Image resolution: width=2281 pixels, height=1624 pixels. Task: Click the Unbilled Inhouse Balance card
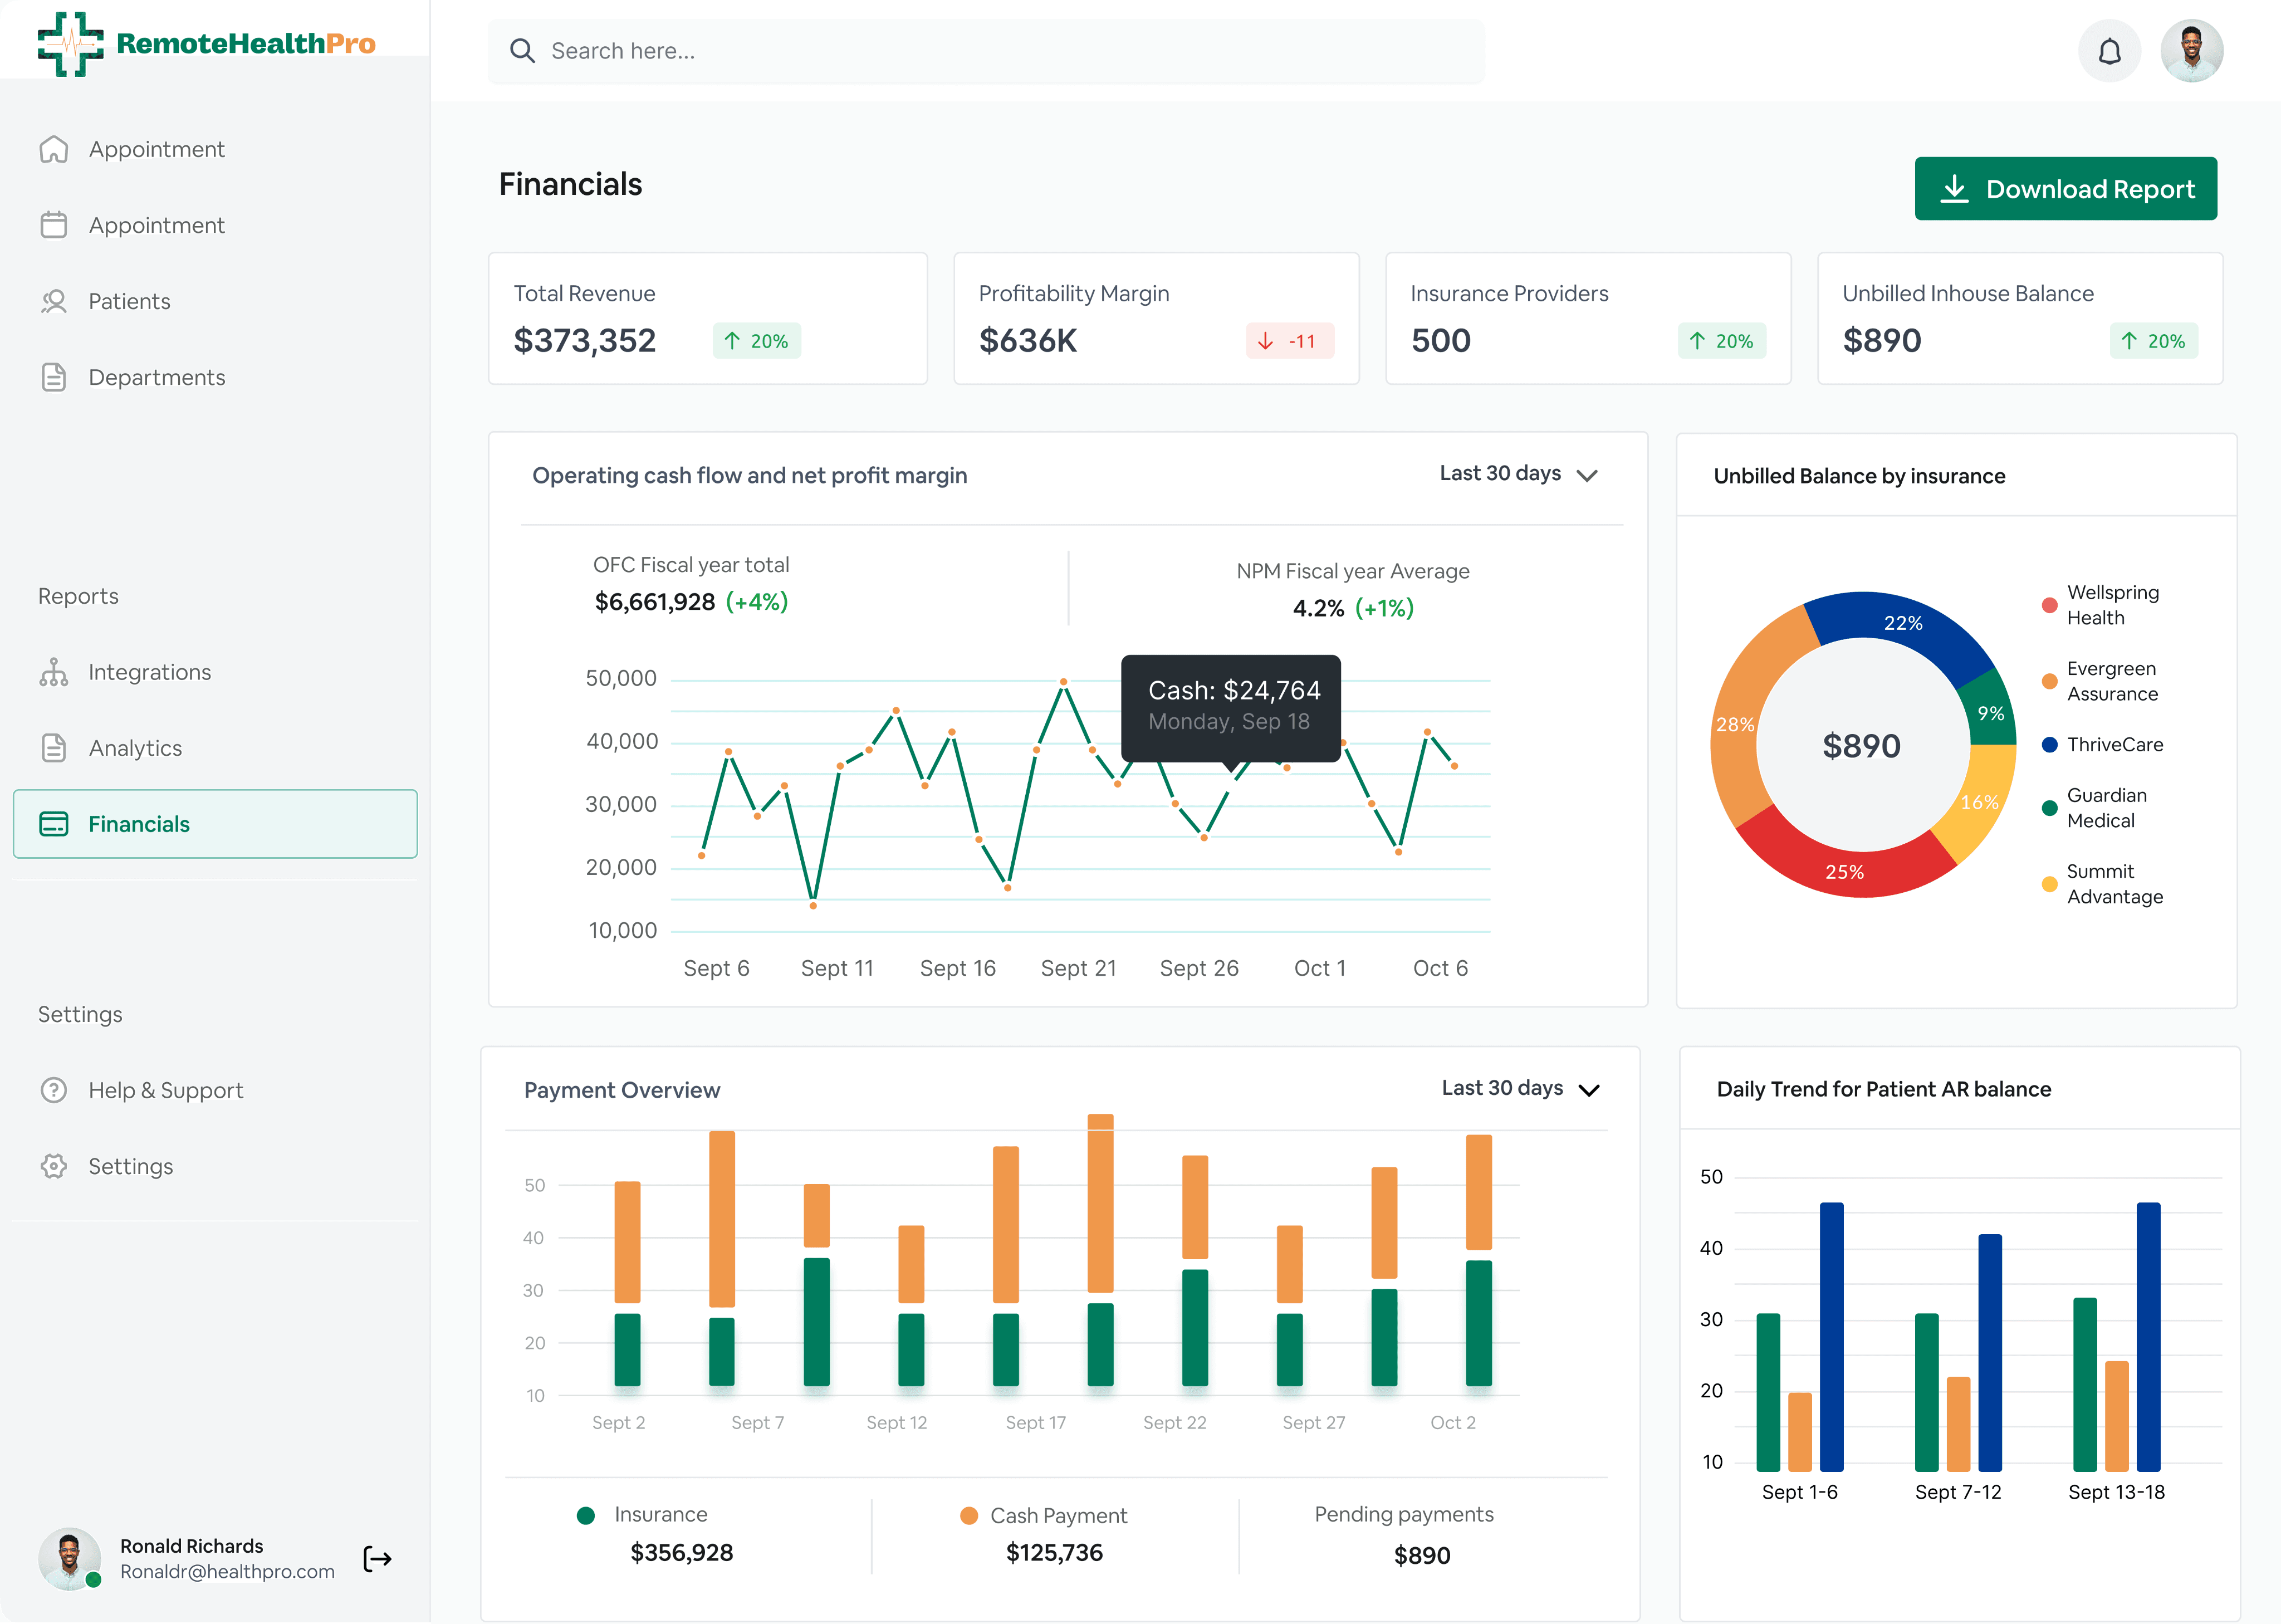2020,318
